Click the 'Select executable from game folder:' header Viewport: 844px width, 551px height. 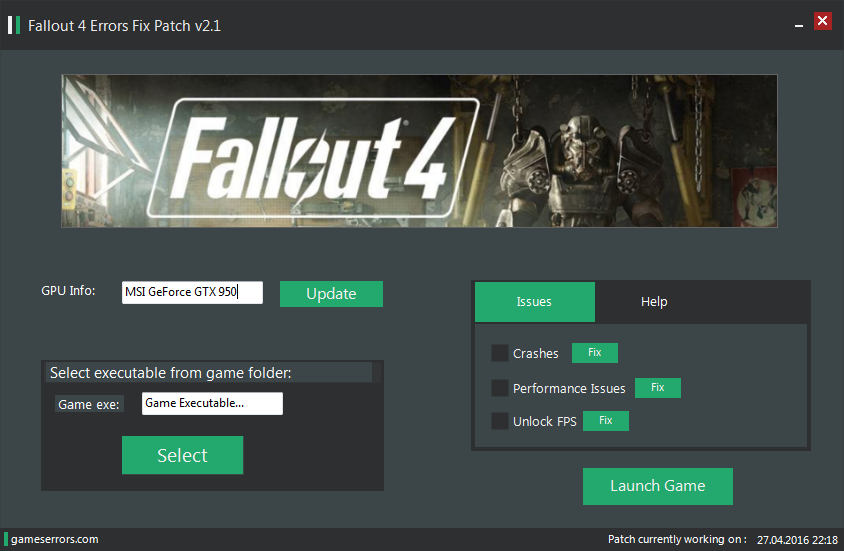[171, 373]
